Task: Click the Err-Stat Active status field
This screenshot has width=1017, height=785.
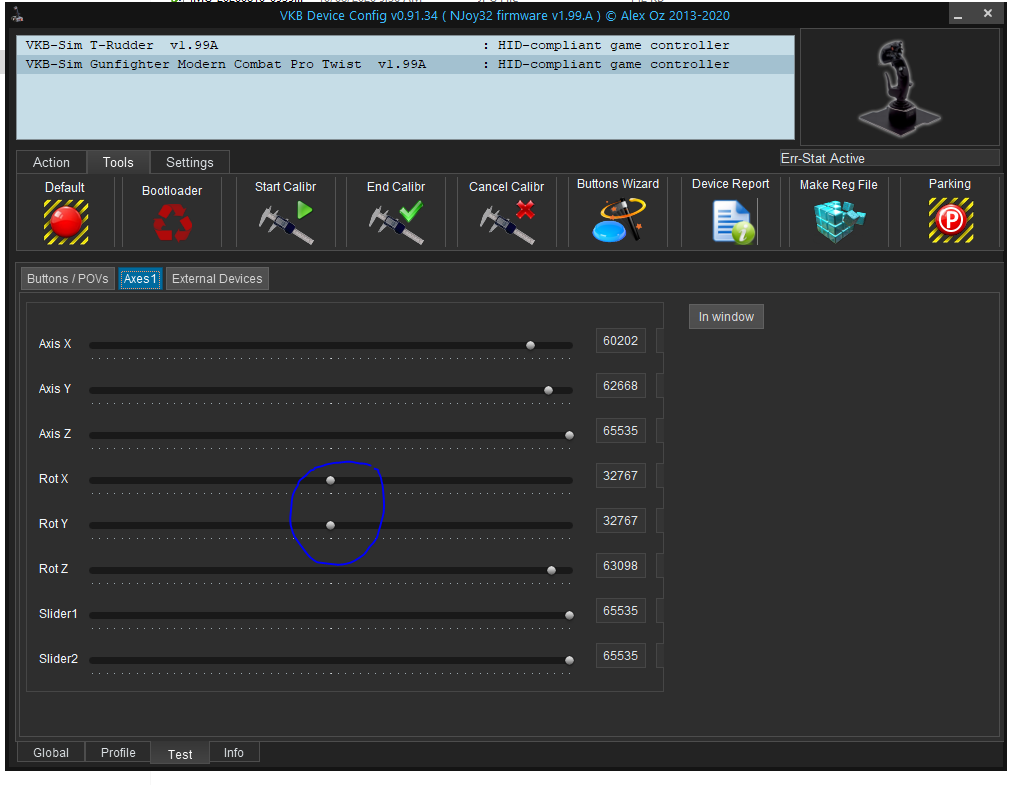Action: point(889,158)
